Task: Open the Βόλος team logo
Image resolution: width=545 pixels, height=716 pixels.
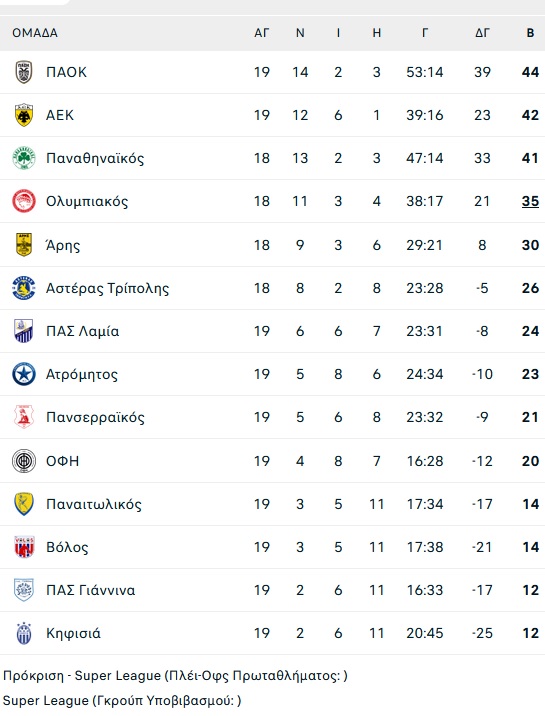Action: click(x=24, y=547)
